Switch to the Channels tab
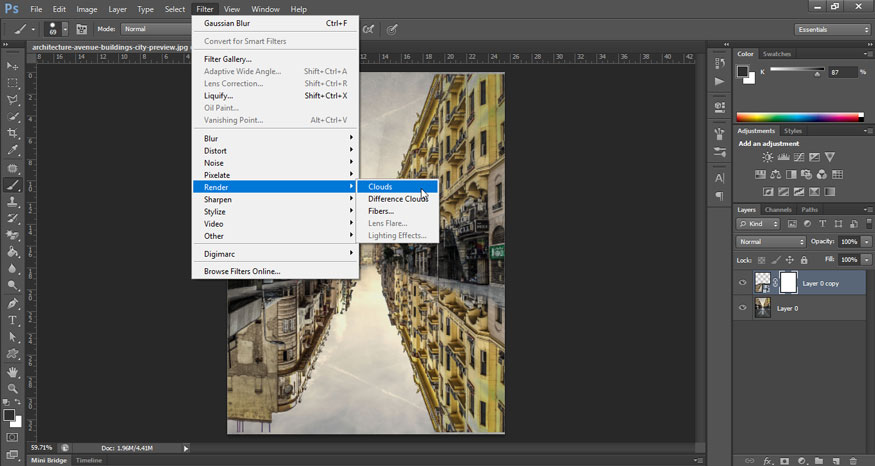This screenshot has height=466, width=875. 778,210
